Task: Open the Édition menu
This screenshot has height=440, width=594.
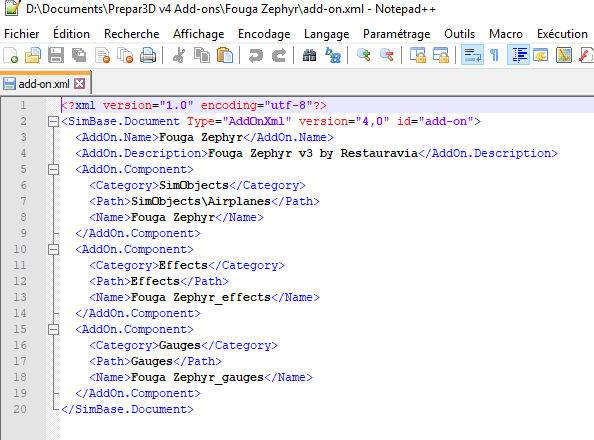Action: [71, 34]
